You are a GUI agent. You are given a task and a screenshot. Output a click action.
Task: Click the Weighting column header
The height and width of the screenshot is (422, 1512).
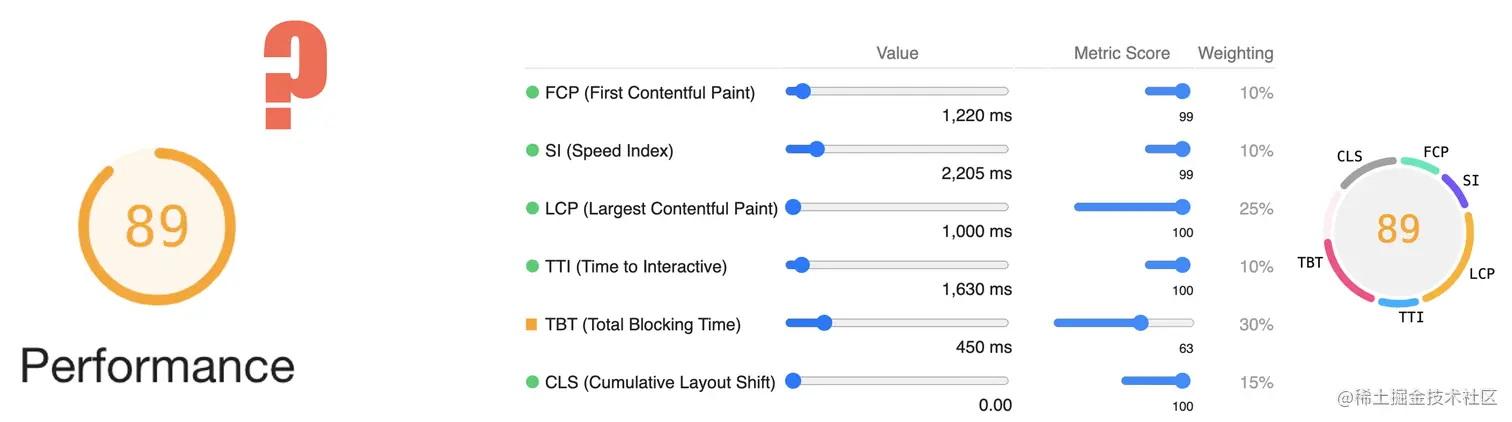pyautogui.click(x=1235, y=53)
